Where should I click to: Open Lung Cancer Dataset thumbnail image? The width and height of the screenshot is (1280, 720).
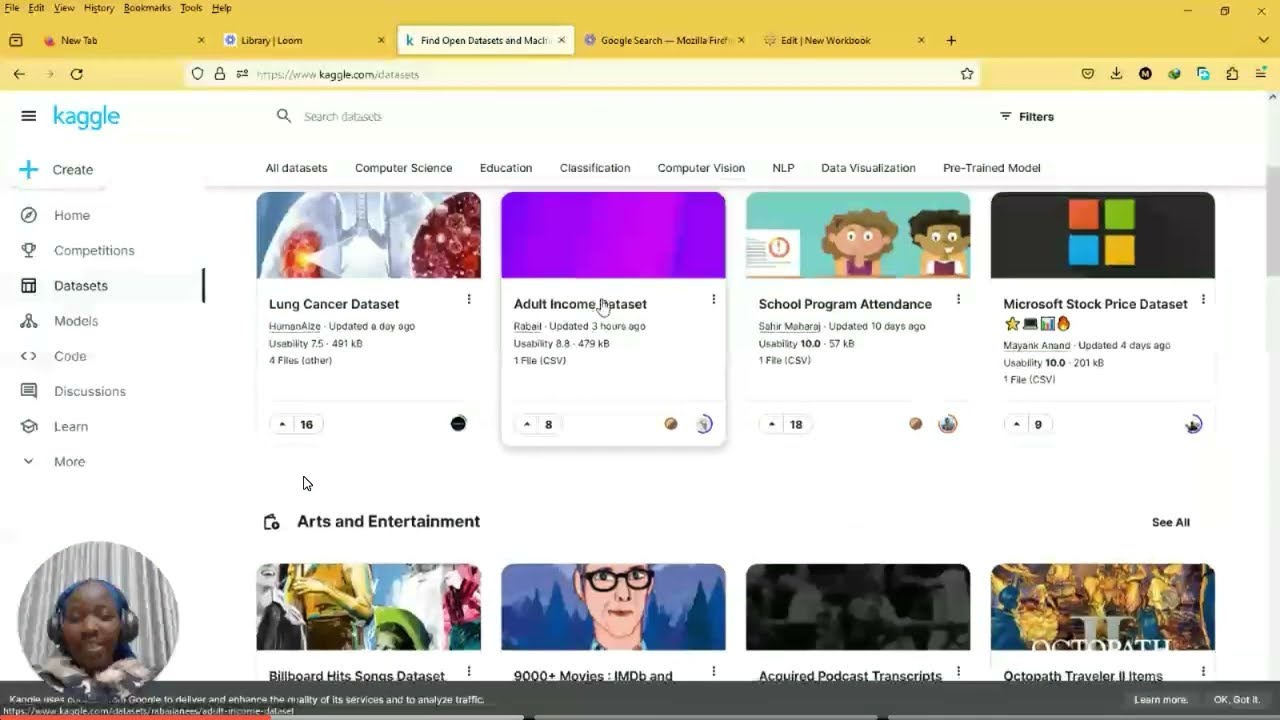[x=368, y=235]
